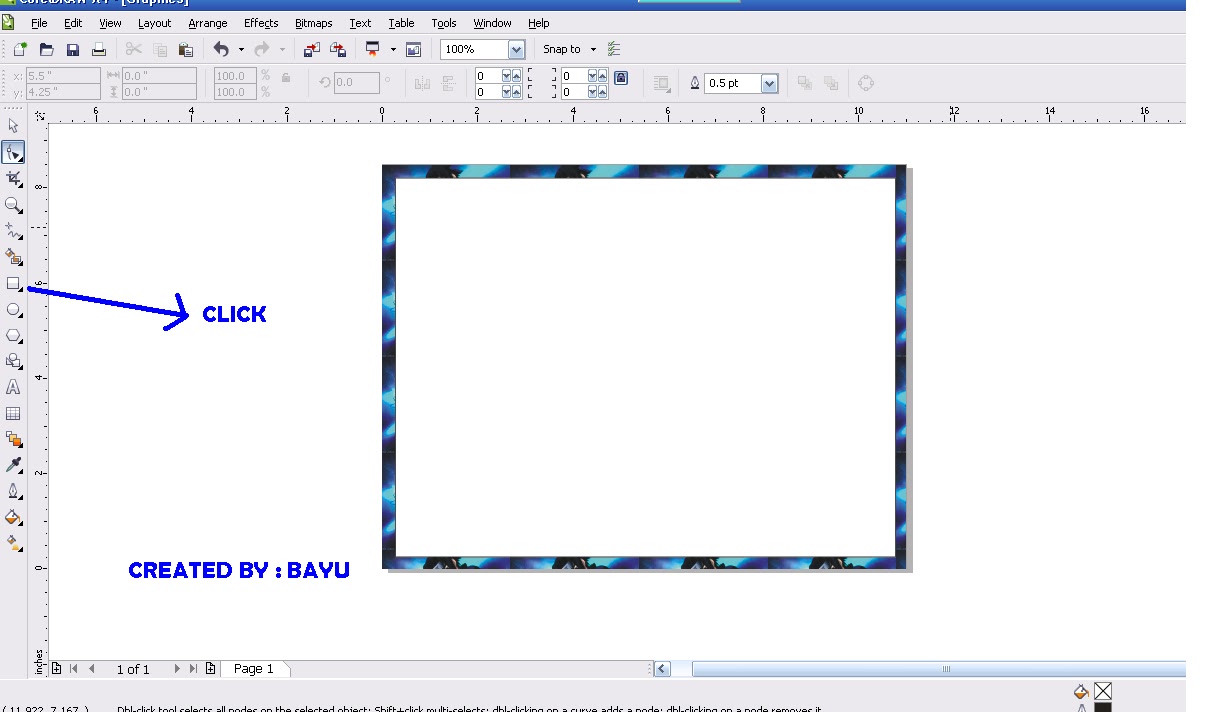
Task: Open the Window menu
Action: (492, 23)
